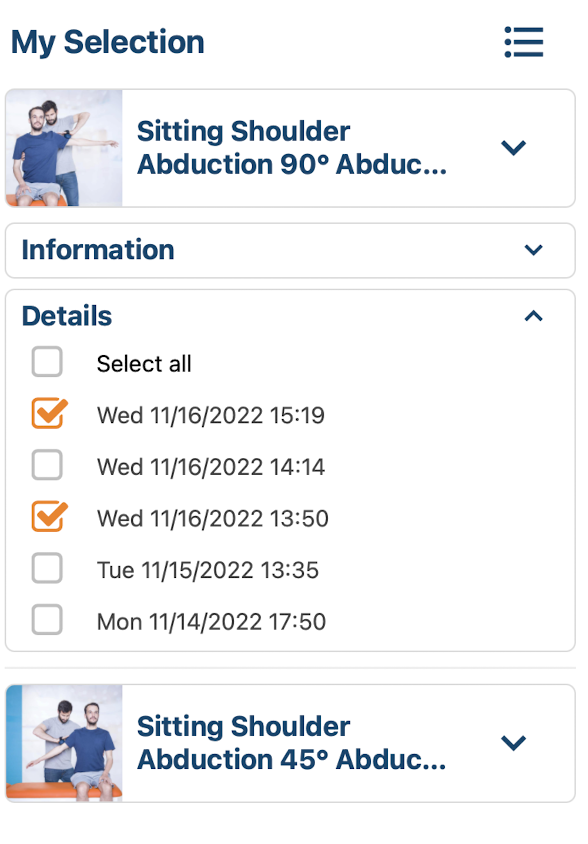Check the Select all checkbox
Screen dimensions: 588x844
coord(47,362)
